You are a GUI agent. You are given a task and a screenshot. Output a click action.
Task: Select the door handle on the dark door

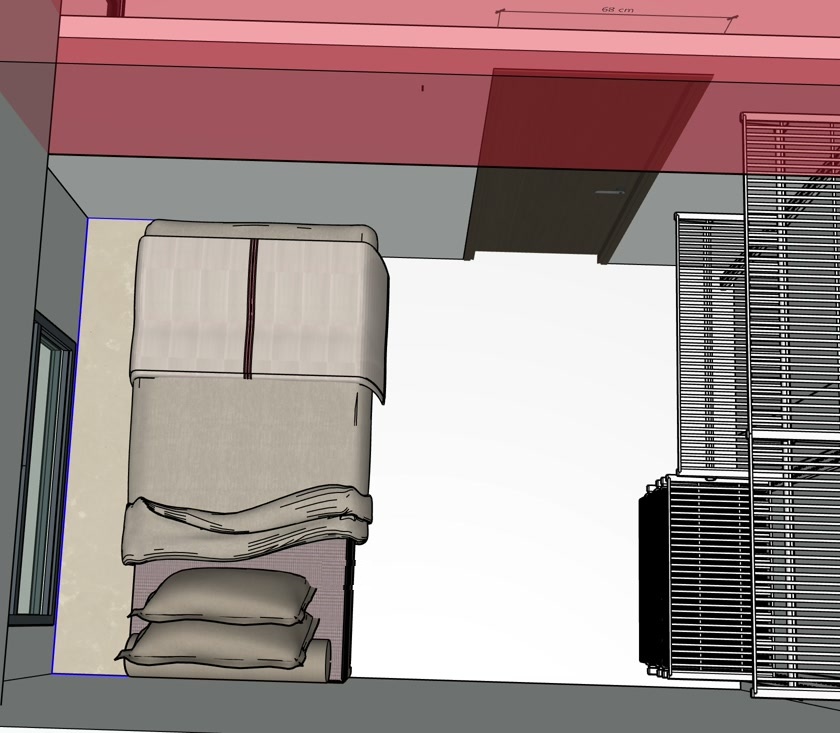(610, 192)
